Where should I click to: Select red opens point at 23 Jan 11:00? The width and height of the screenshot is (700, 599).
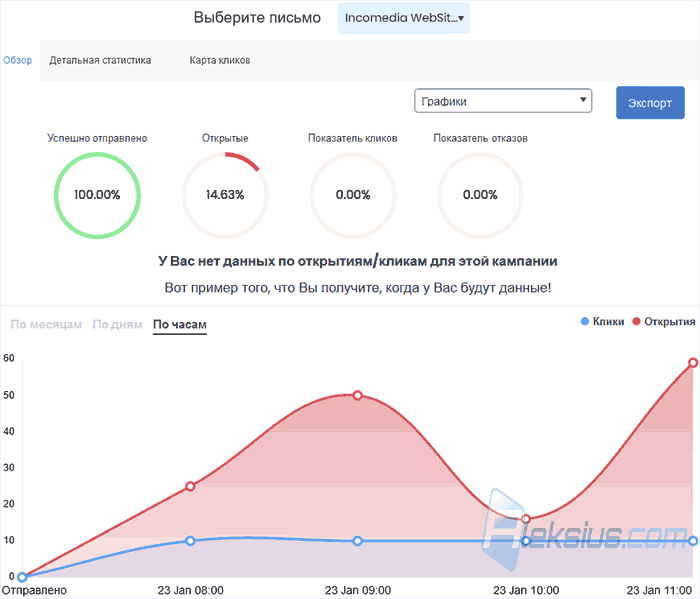tap(693, 362)
